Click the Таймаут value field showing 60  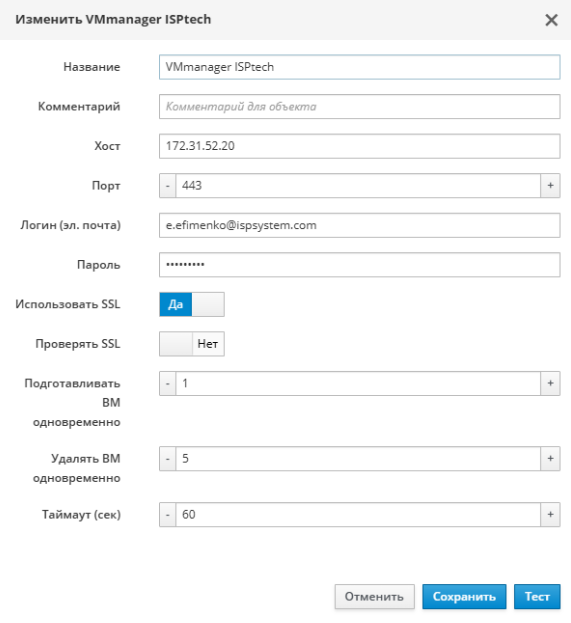tap(358, 515)
